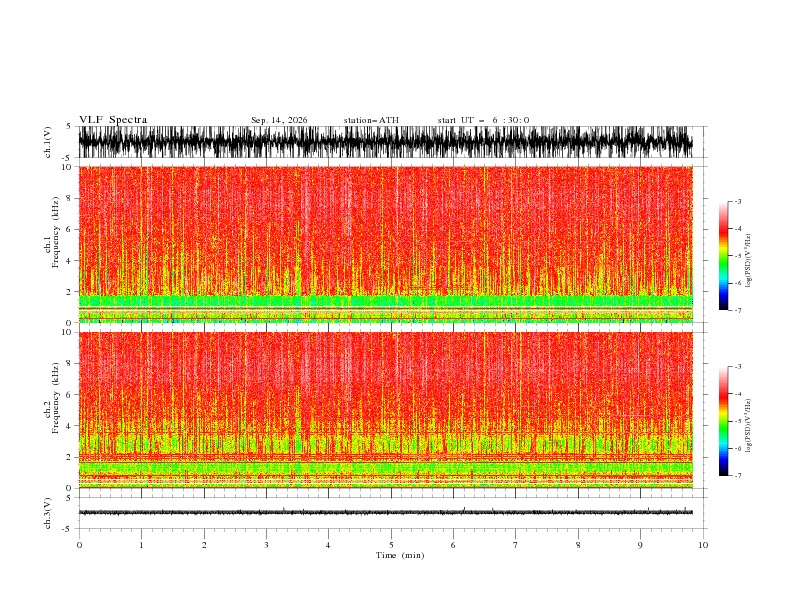
Task: Click the 10 minute tick label
Action: [703, 545]
